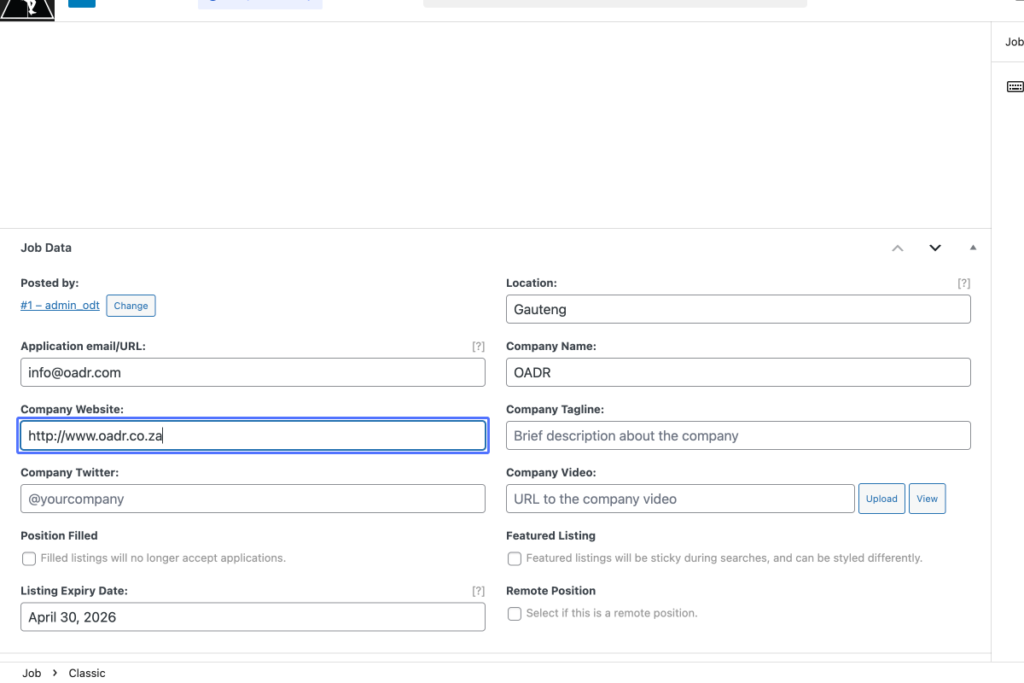The height and width of the screenshot is (683, 1024).
Task: Tick the Remote Position checkbox
Action: coord(515,614)
